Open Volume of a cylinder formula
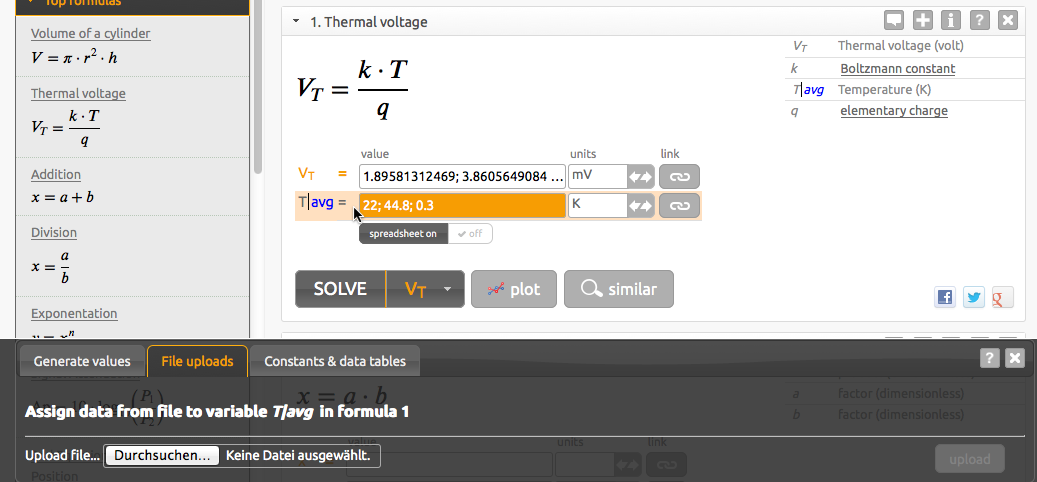 coord(91,33)
